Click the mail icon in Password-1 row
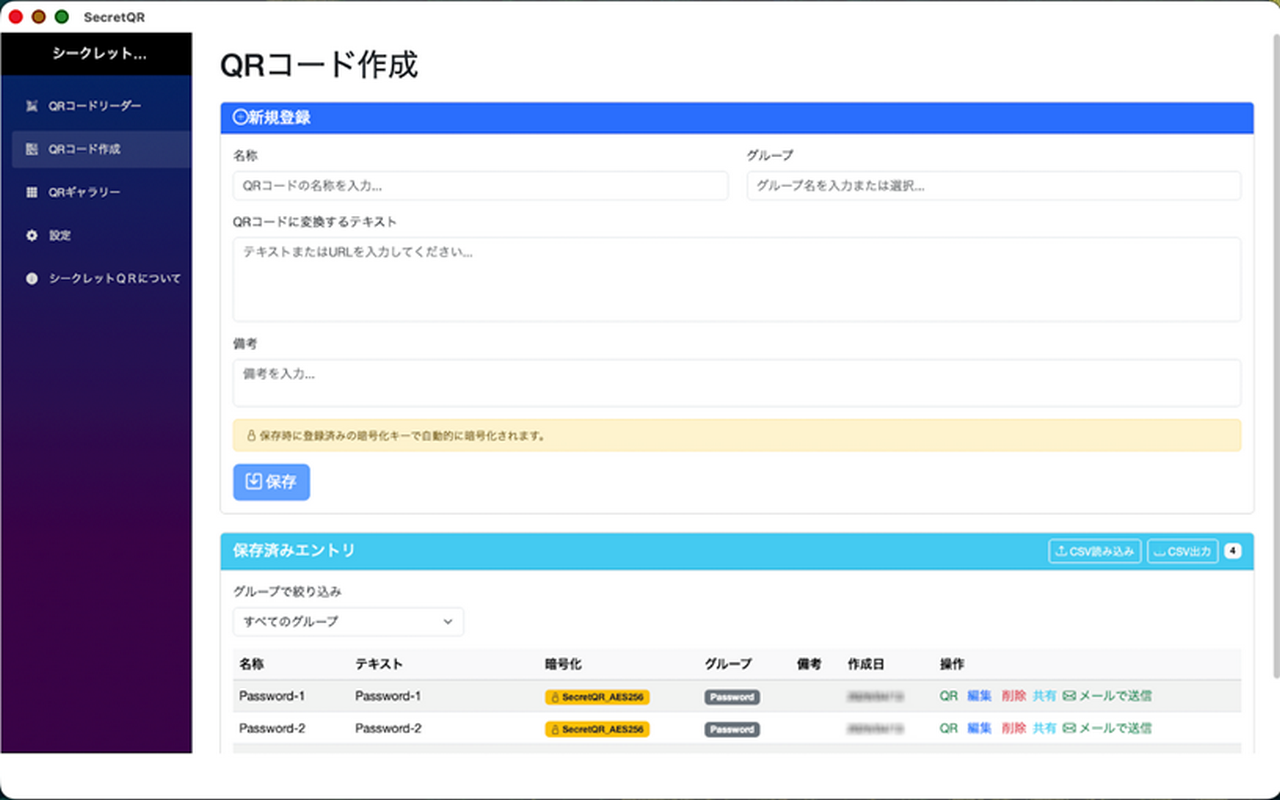Image resolution: width=1280 pixels, height=800 pixels. click(x=1068, y=696)
